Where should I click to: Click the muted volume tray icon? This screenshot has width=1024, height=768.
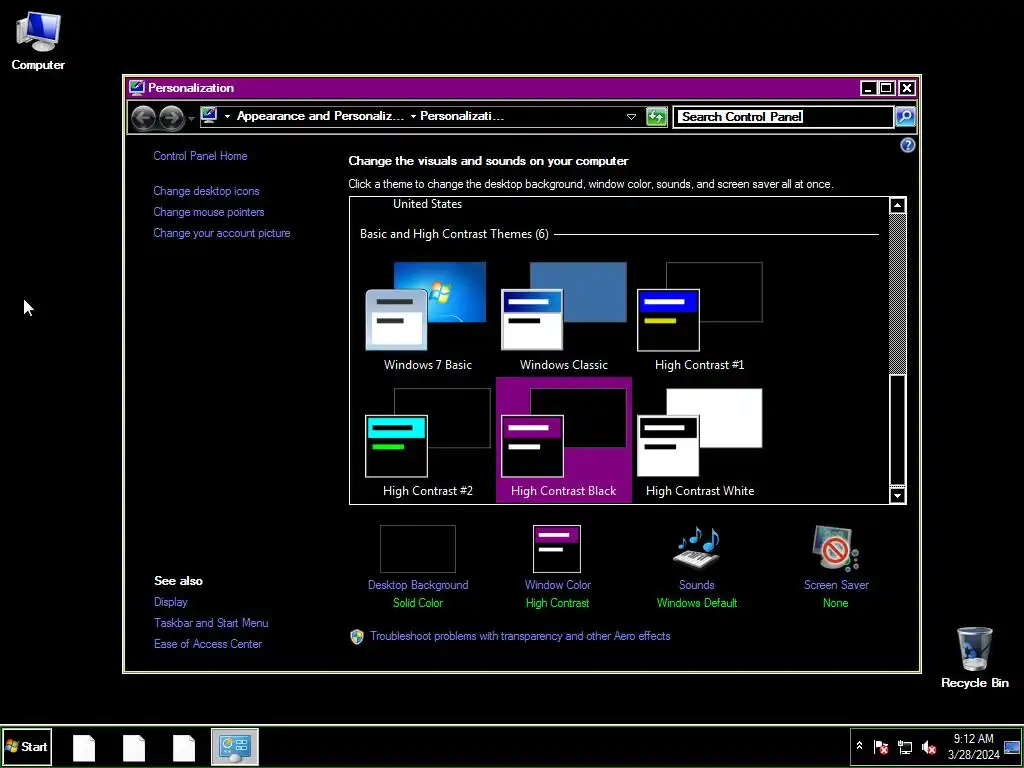(x=929, y=746)
